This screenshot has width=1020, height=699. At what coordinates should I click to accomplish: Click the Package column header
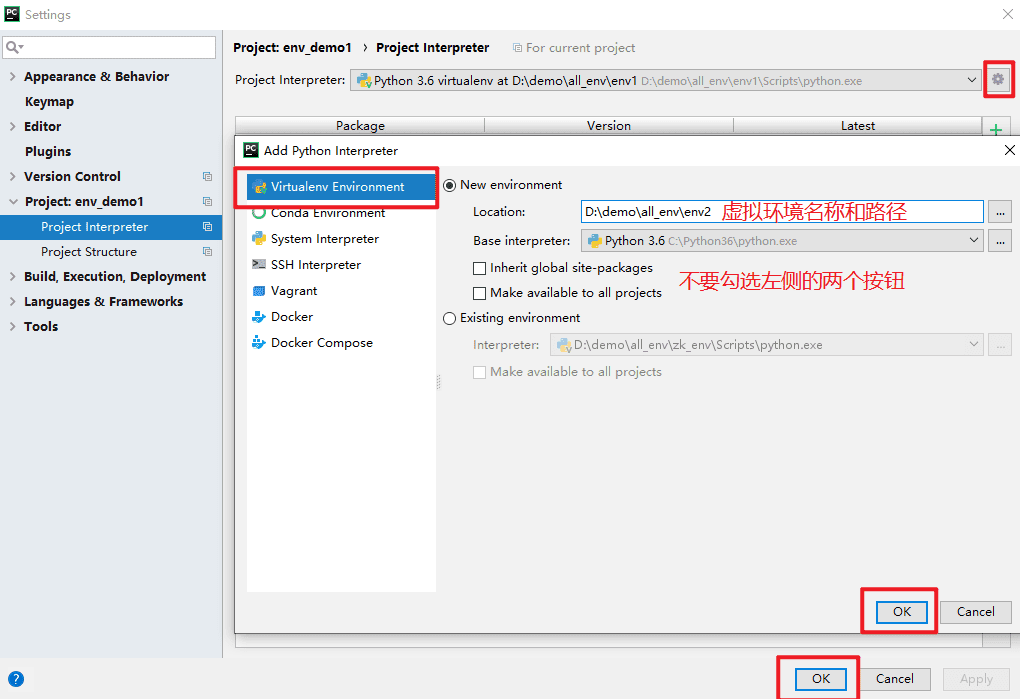tap(360, 125)
